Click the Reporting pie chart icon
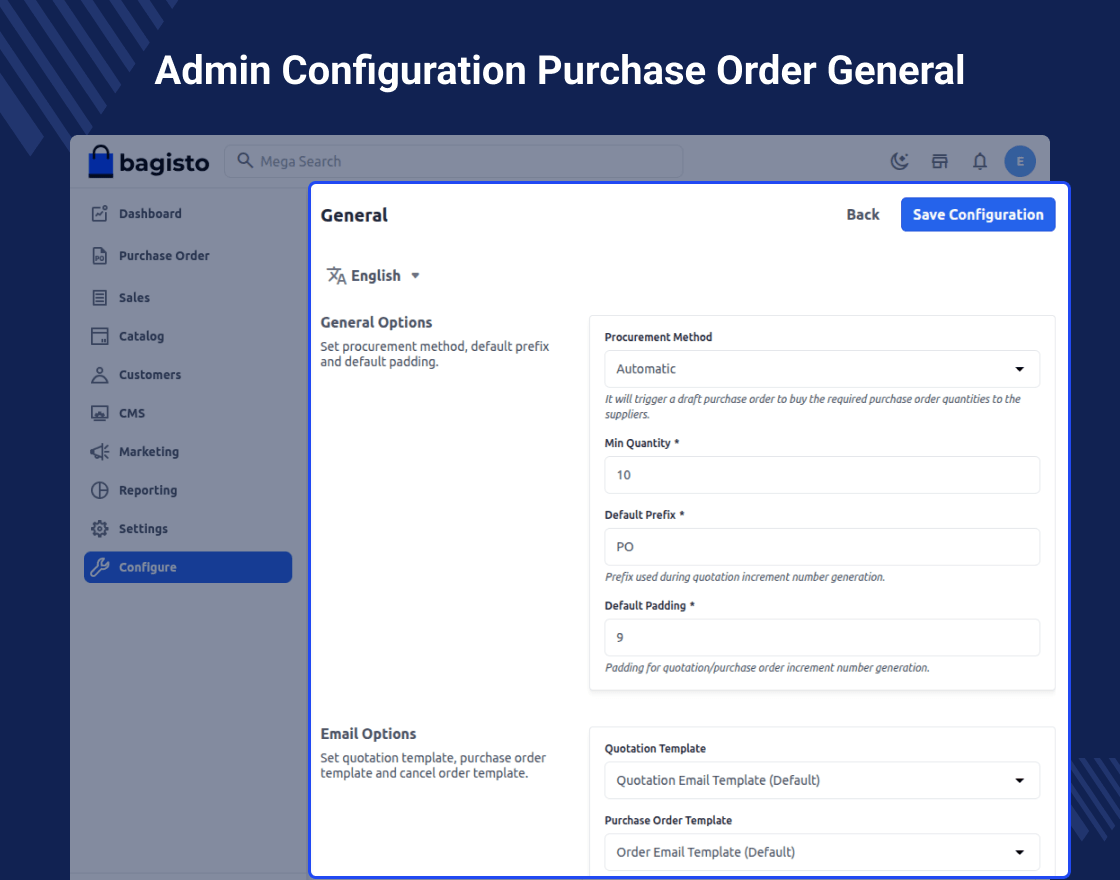The height and width of the screenshot is (880, 1120). point(99,491)
